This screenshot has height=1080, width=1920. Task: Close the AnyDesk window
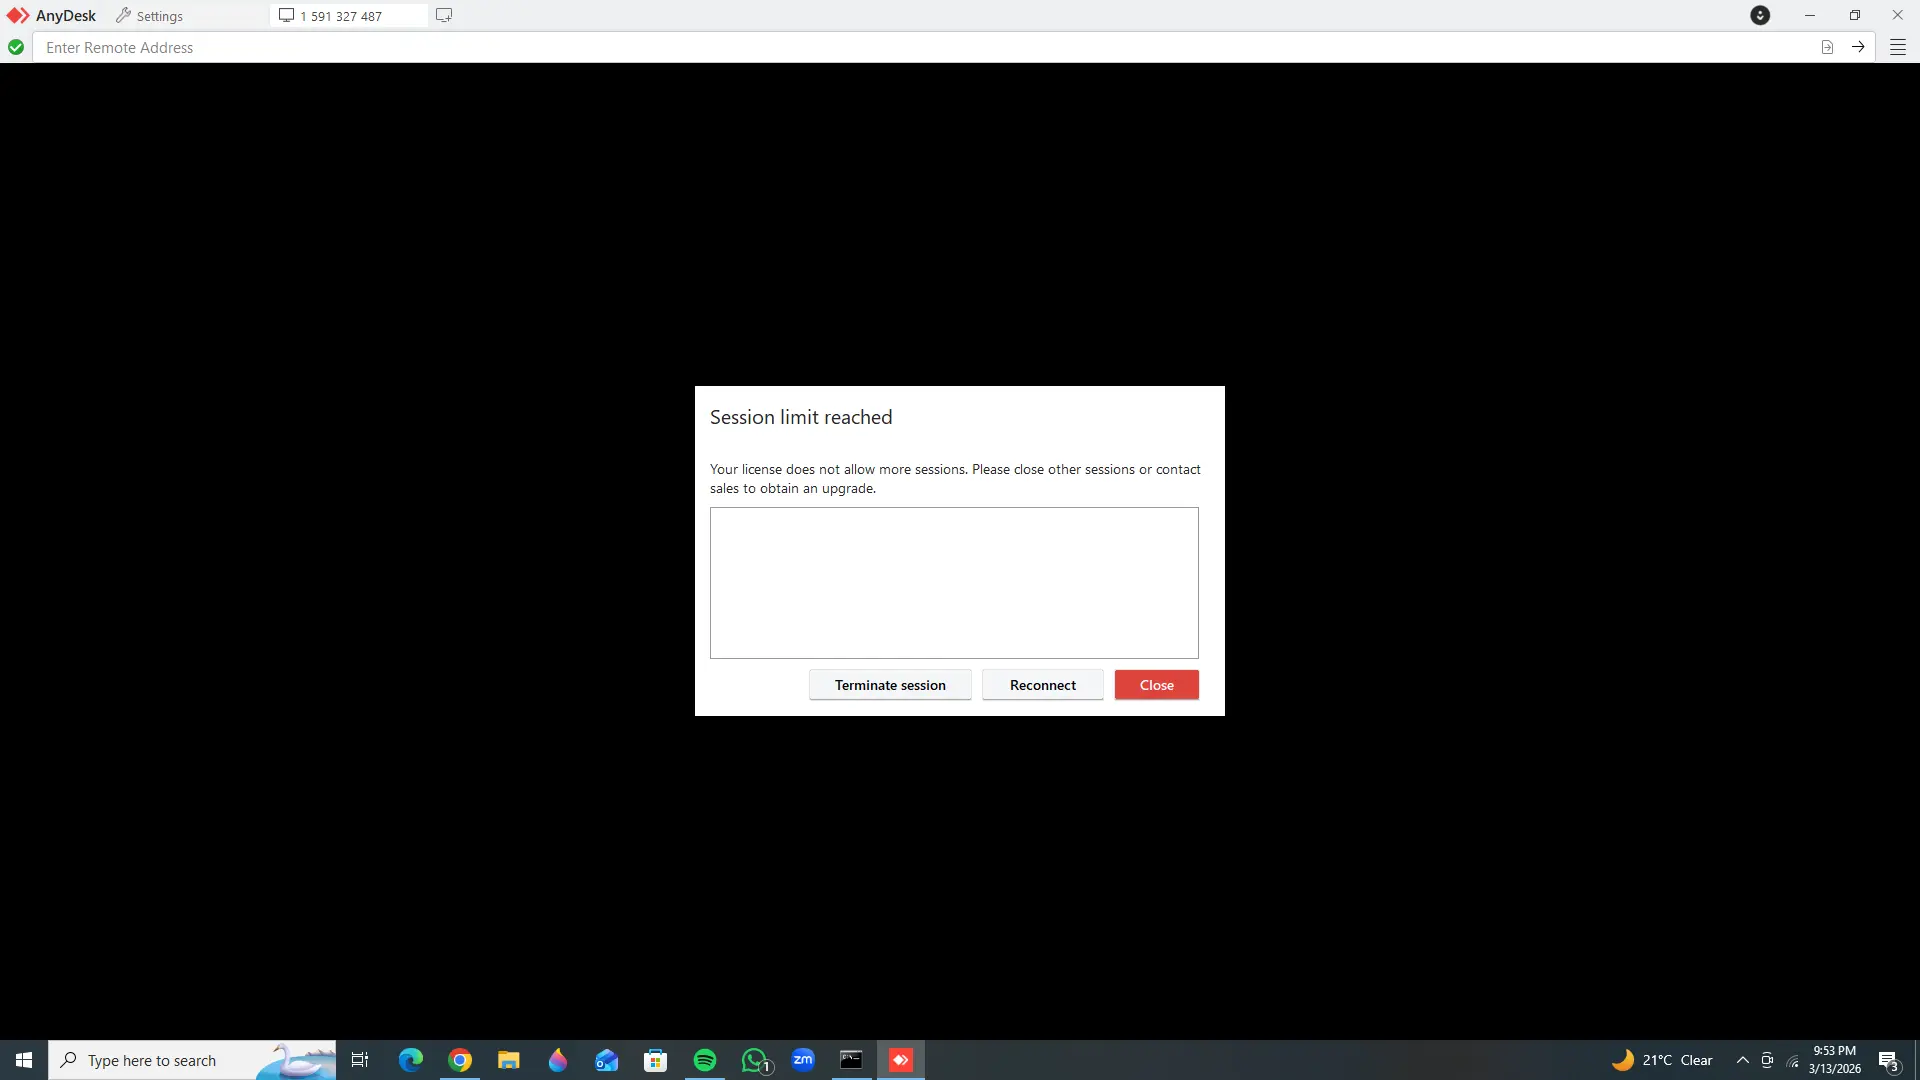pyautogui.click(x=1897, y=15)
